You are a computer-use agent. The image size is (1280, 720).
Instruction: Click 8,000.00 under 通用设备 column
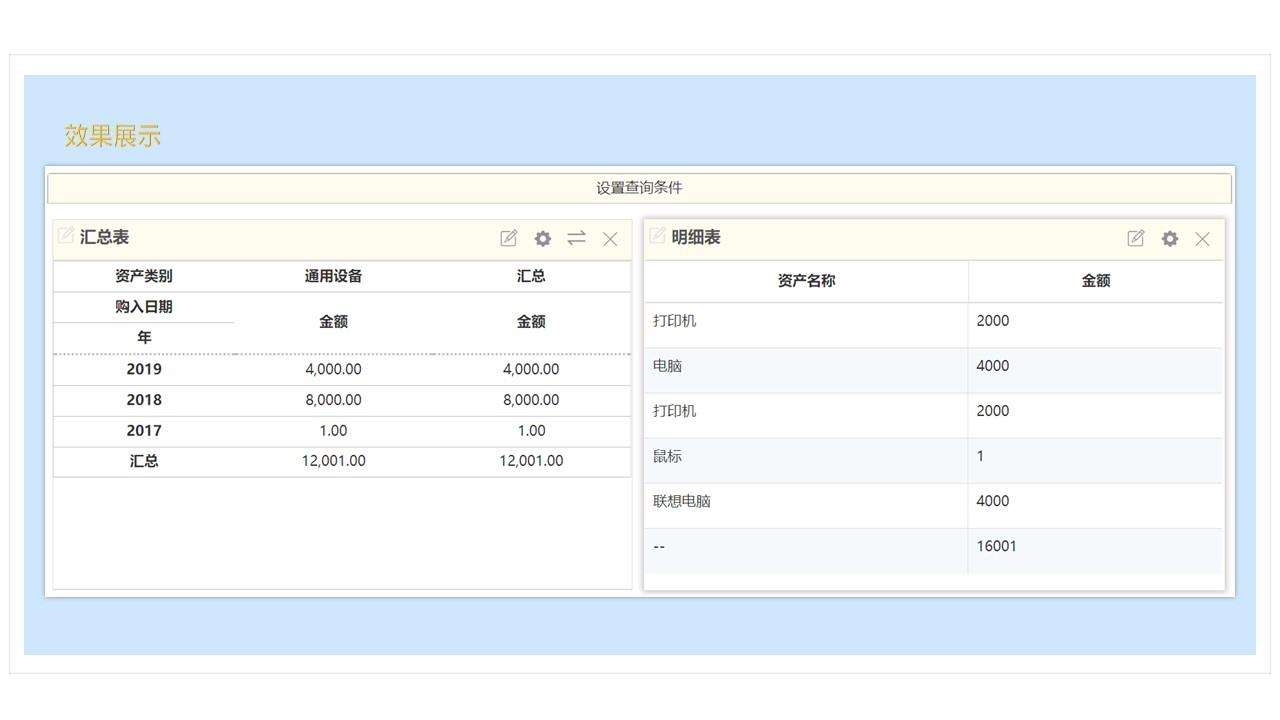pyautogui.click(x=333, y=400)
